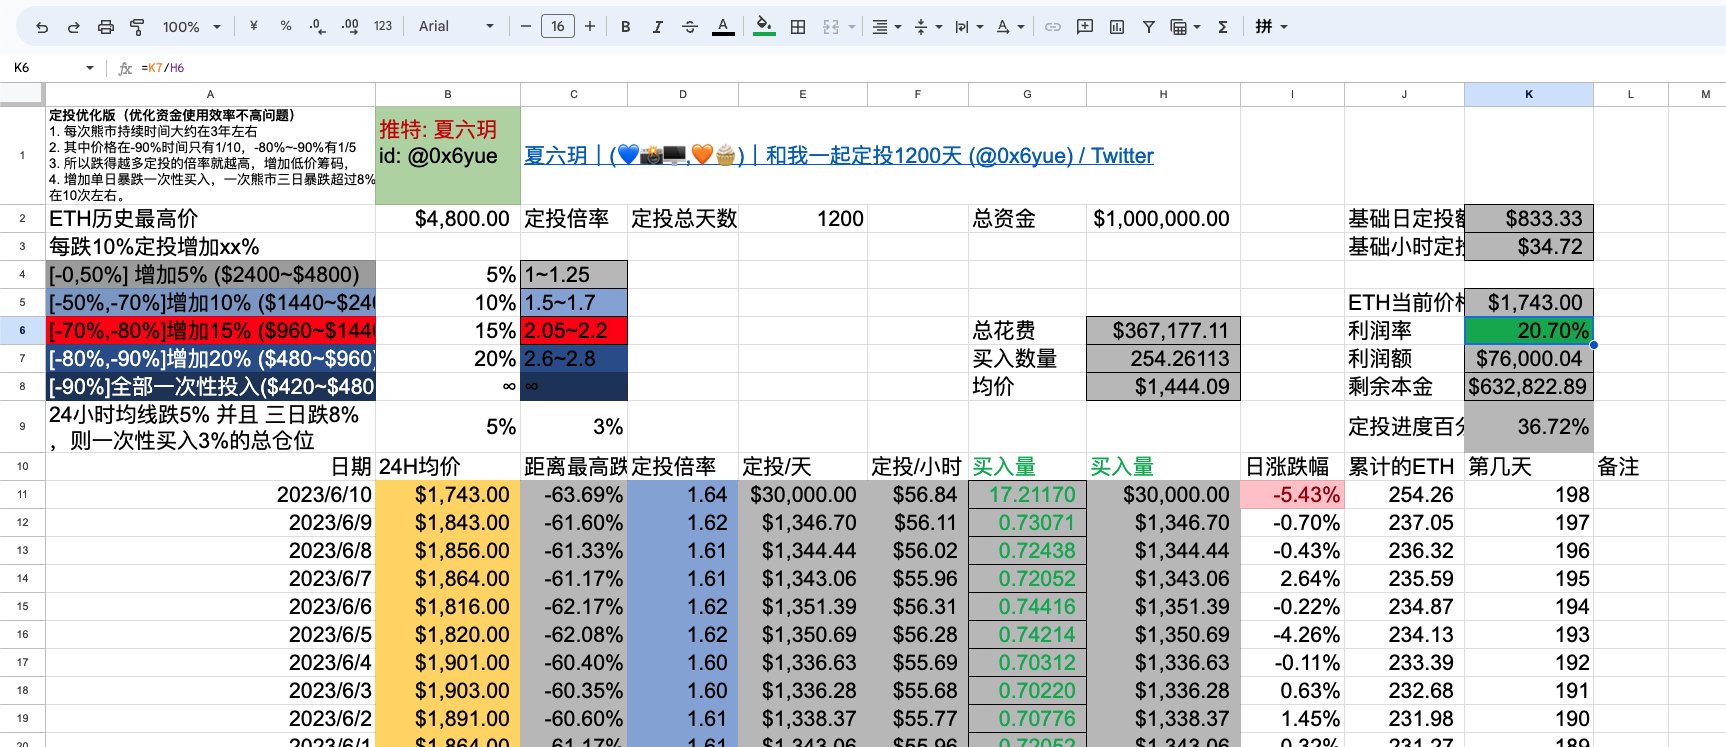Insert a comment
The height and width of the screenshot is (747, 1726).
pyautogui.click(x=1085, y=27)
